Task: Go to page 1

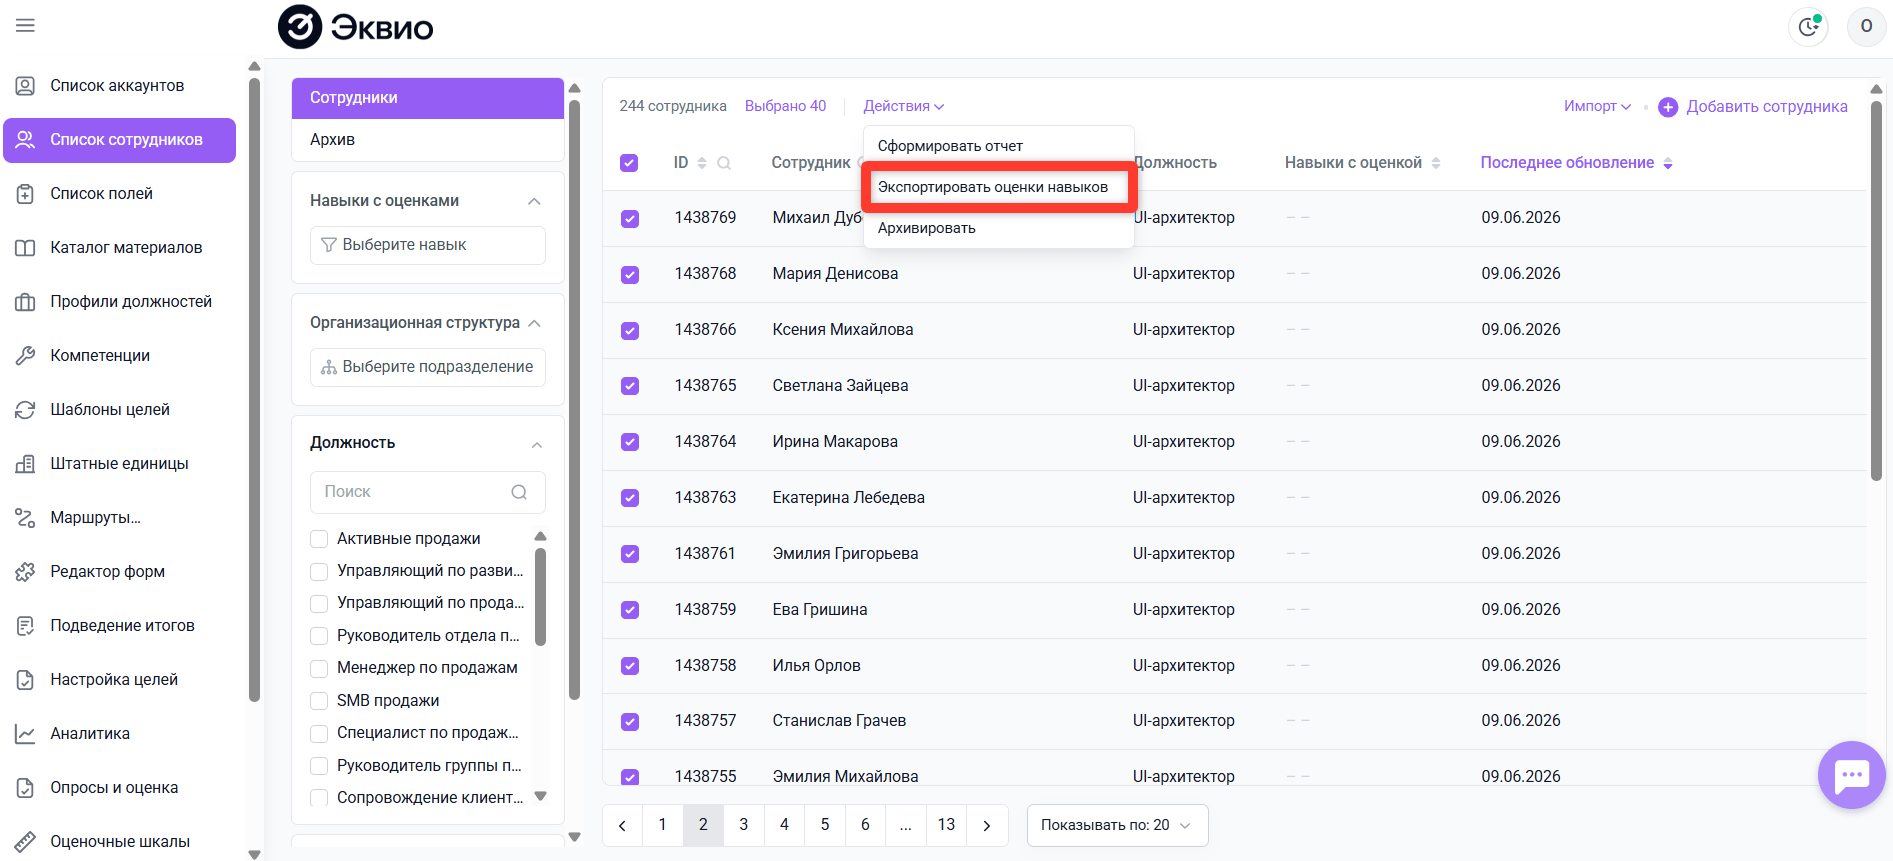Action: pos(662,825)
